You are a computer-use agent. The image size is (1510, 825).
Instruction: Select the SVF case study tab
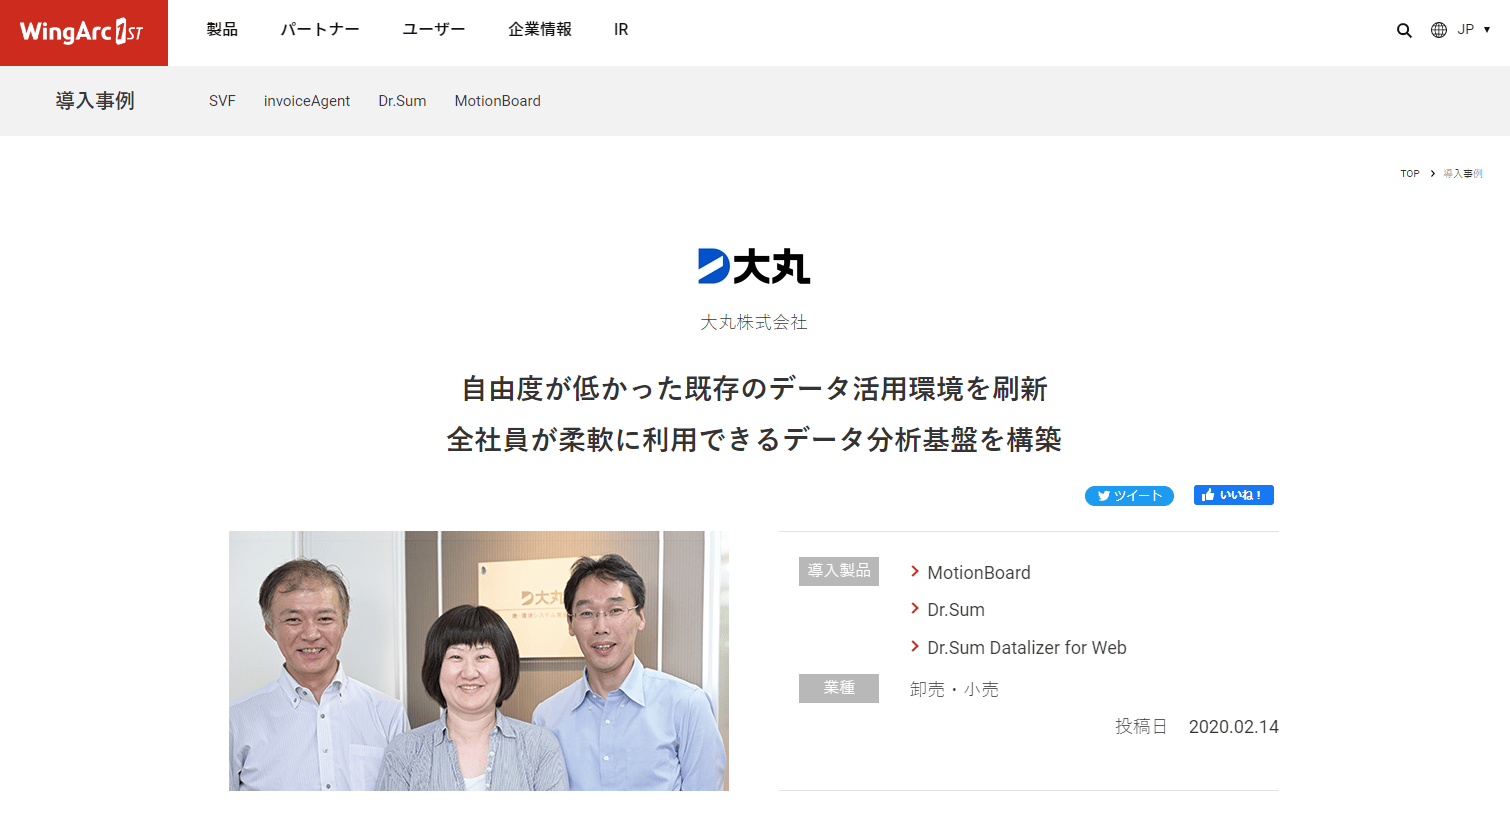click(222, 101)
